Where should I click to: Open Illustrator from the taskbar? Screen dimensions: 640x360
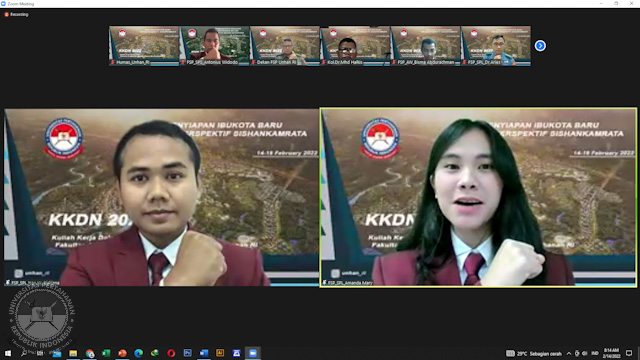pyautogui.click(x=220, y=353)
